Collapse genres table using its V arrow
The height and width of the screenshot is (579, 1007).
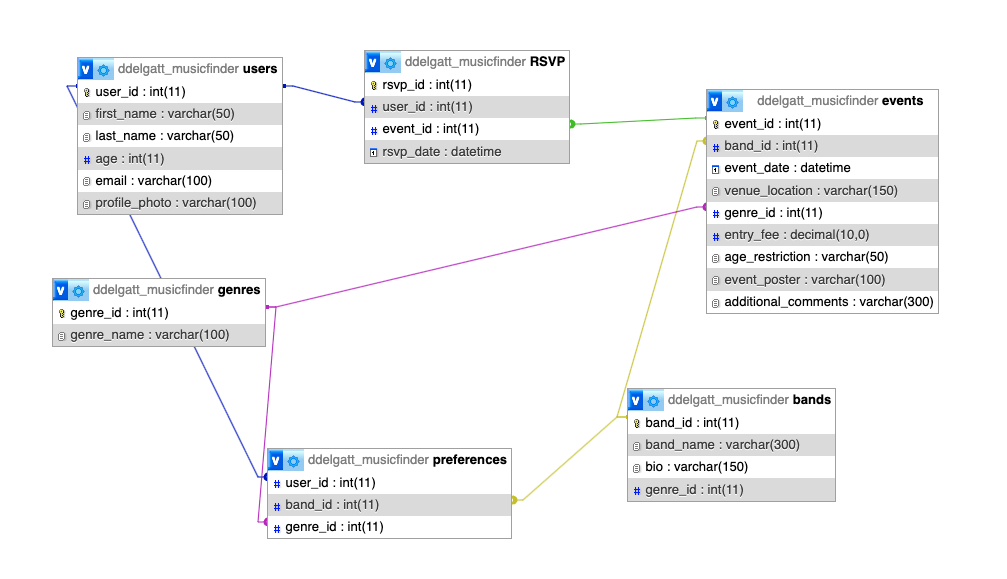click(61, 291)
